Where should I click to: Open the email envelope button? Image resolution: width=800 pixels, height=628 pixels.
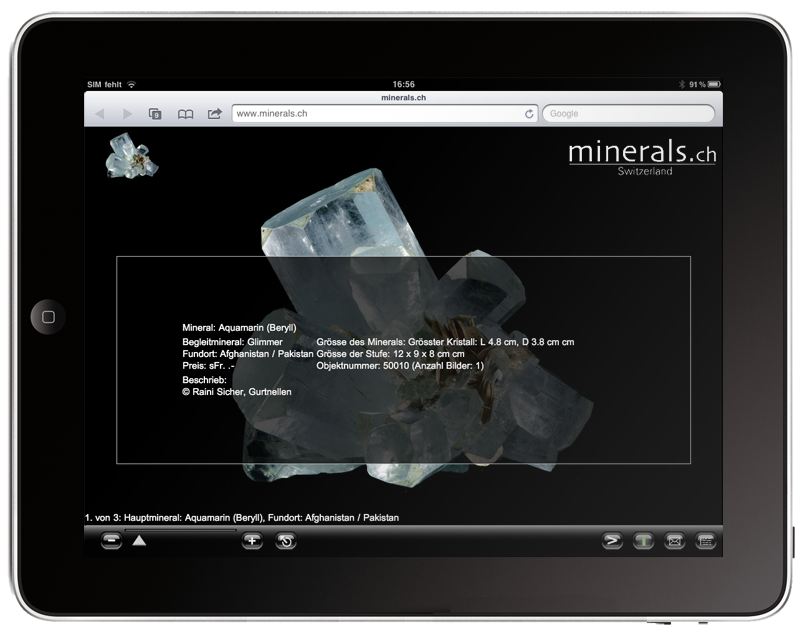[x=674, y=541]
